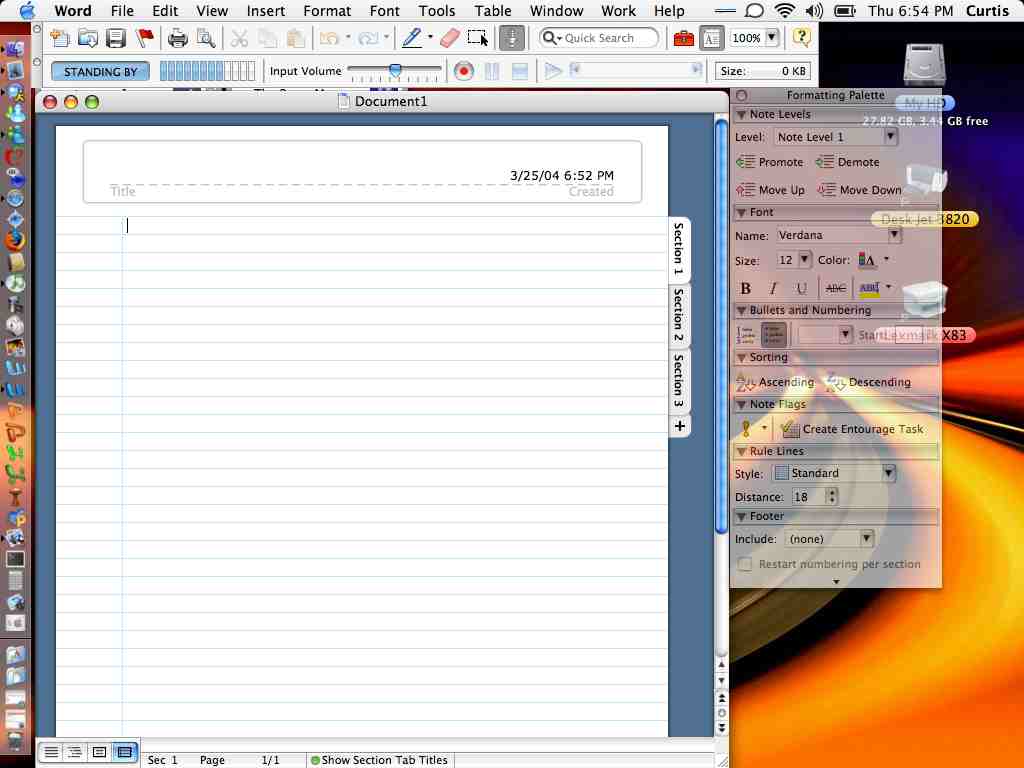Click the audio playback position bar
Image resolution: width=1024 pixels, height=768 pixels.
point(636,69)
